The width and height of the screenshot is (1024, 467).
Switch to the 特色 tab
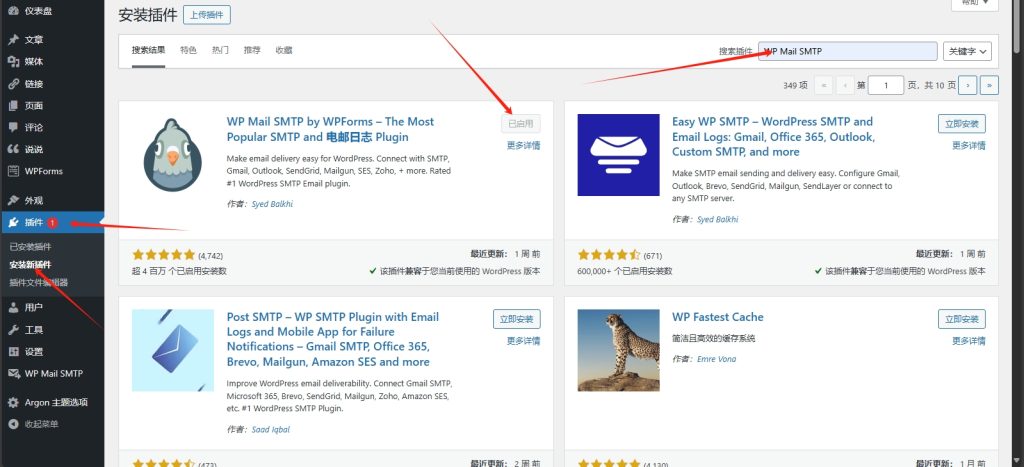tap(188, 50)
